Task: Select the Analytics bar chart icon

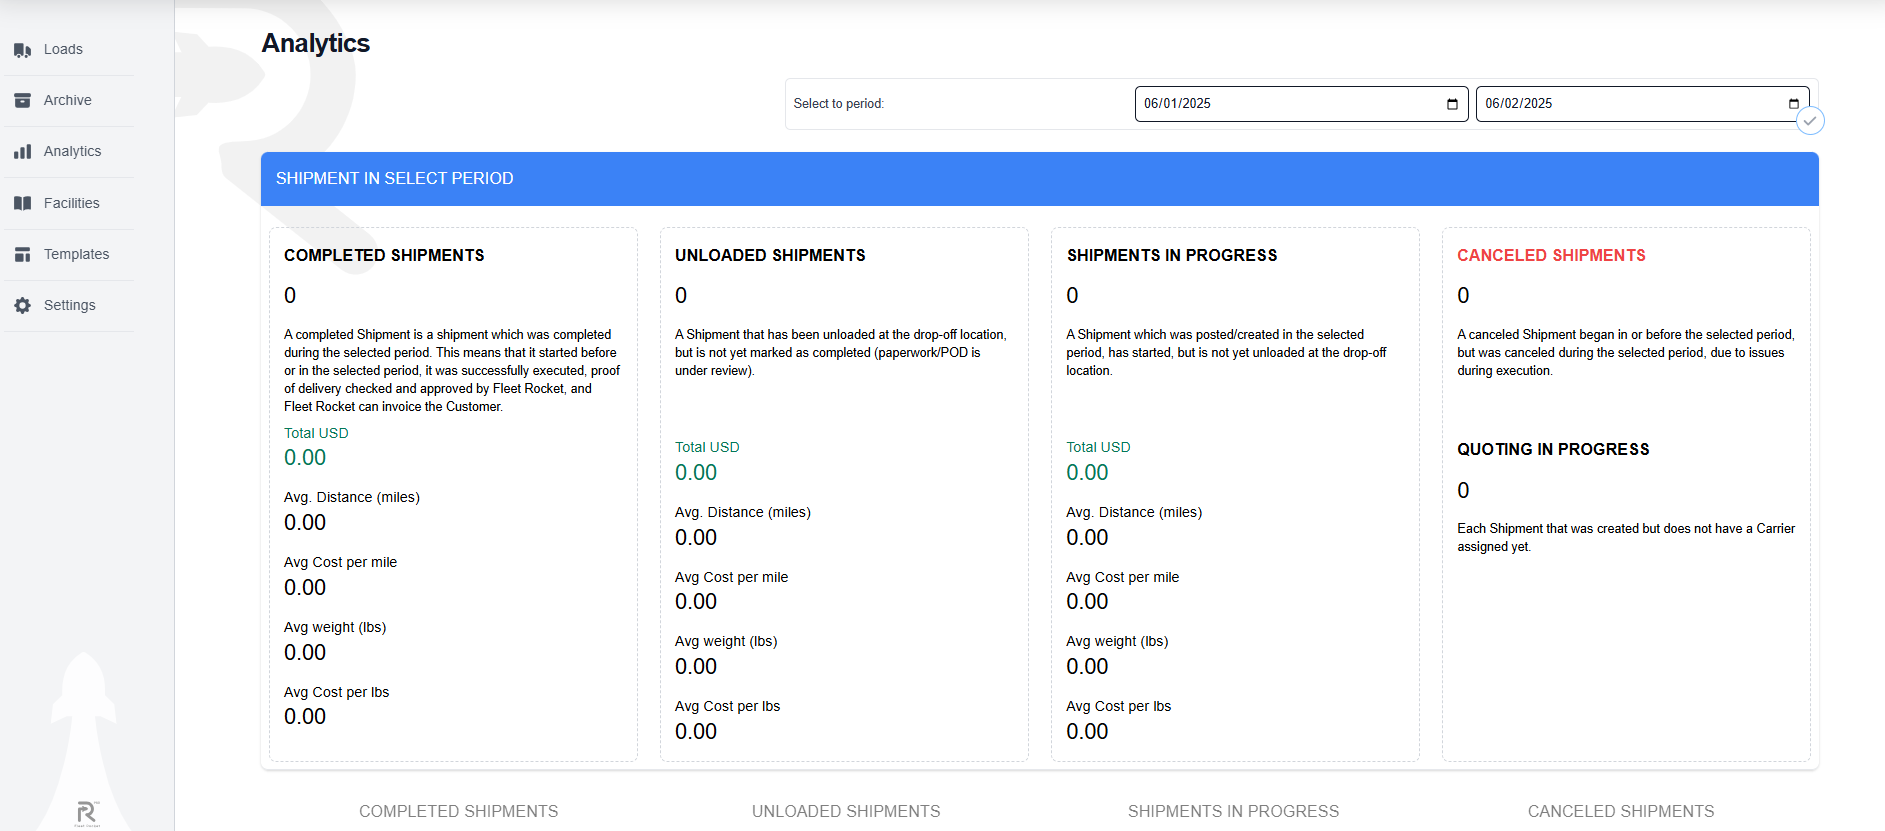Action: [x=22, y=152]
